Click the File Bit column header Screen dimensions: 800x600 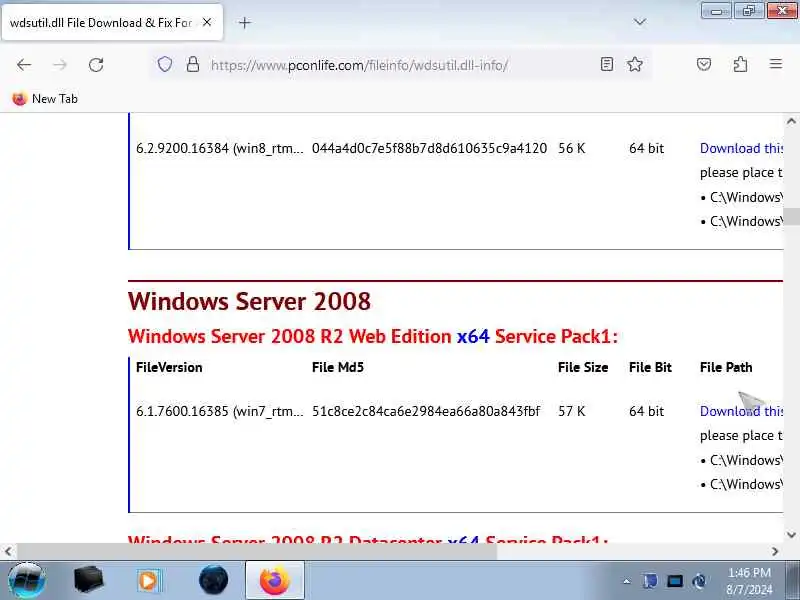pyautogui.click(x=650, y=367)
